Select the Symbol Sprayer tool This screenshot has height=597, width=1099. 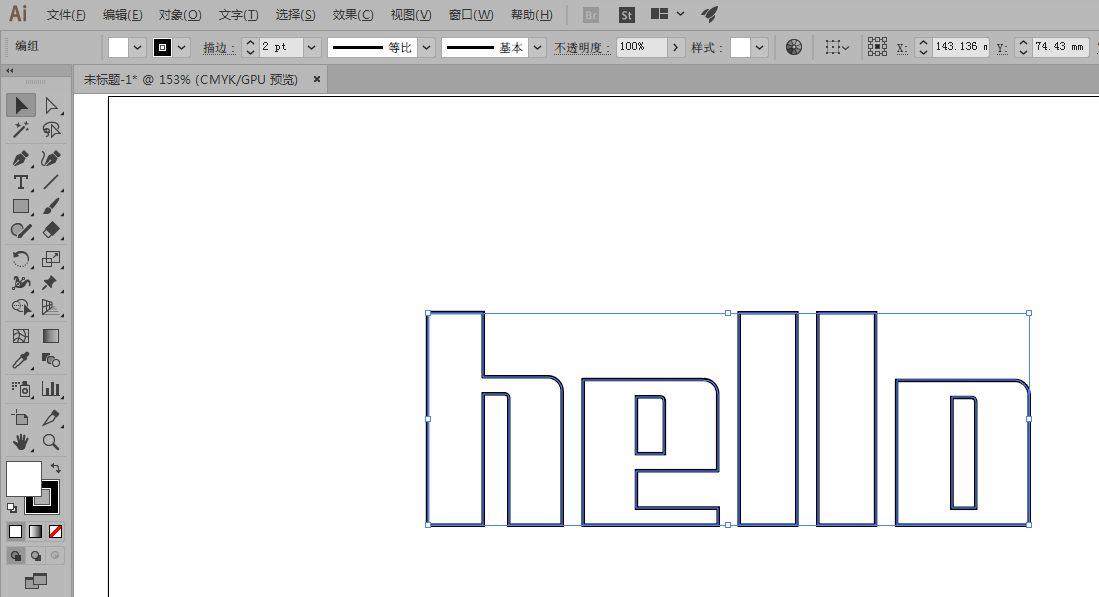click(21, 389)
